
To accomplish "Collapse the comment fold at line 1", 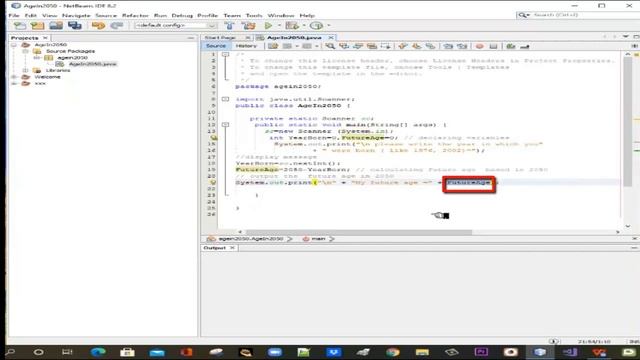I will tap(225, 54).
